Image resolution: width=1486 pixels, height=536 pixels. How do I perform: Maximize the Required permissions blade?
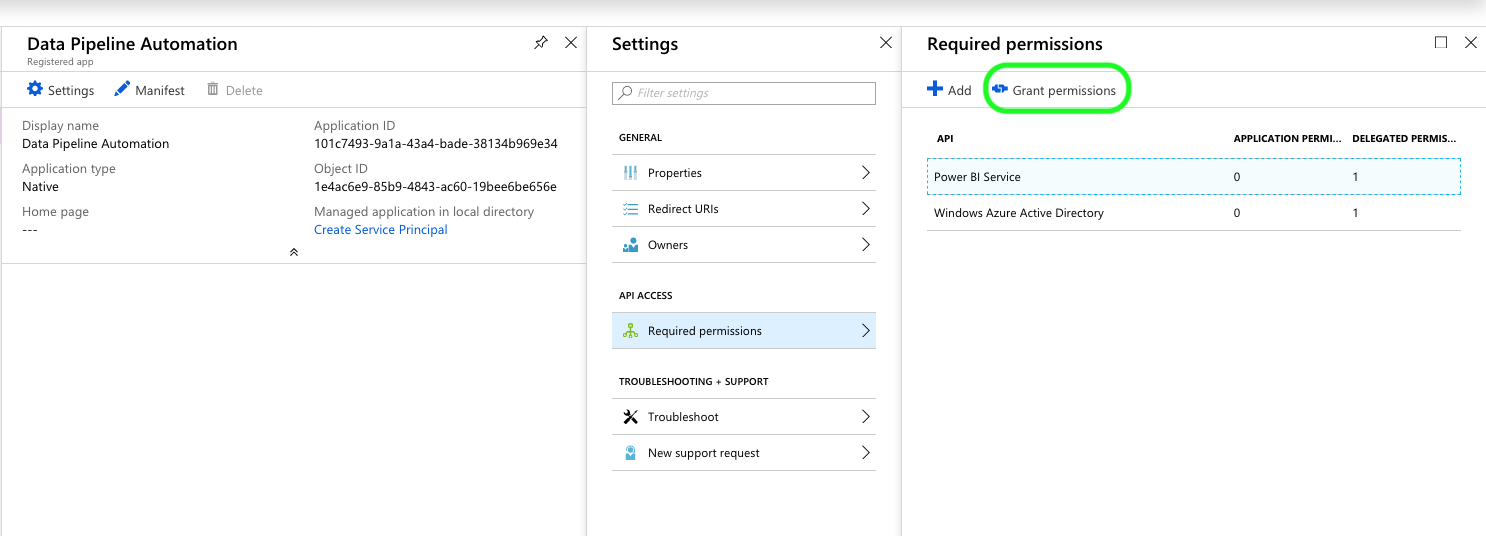click(1441, 43)
